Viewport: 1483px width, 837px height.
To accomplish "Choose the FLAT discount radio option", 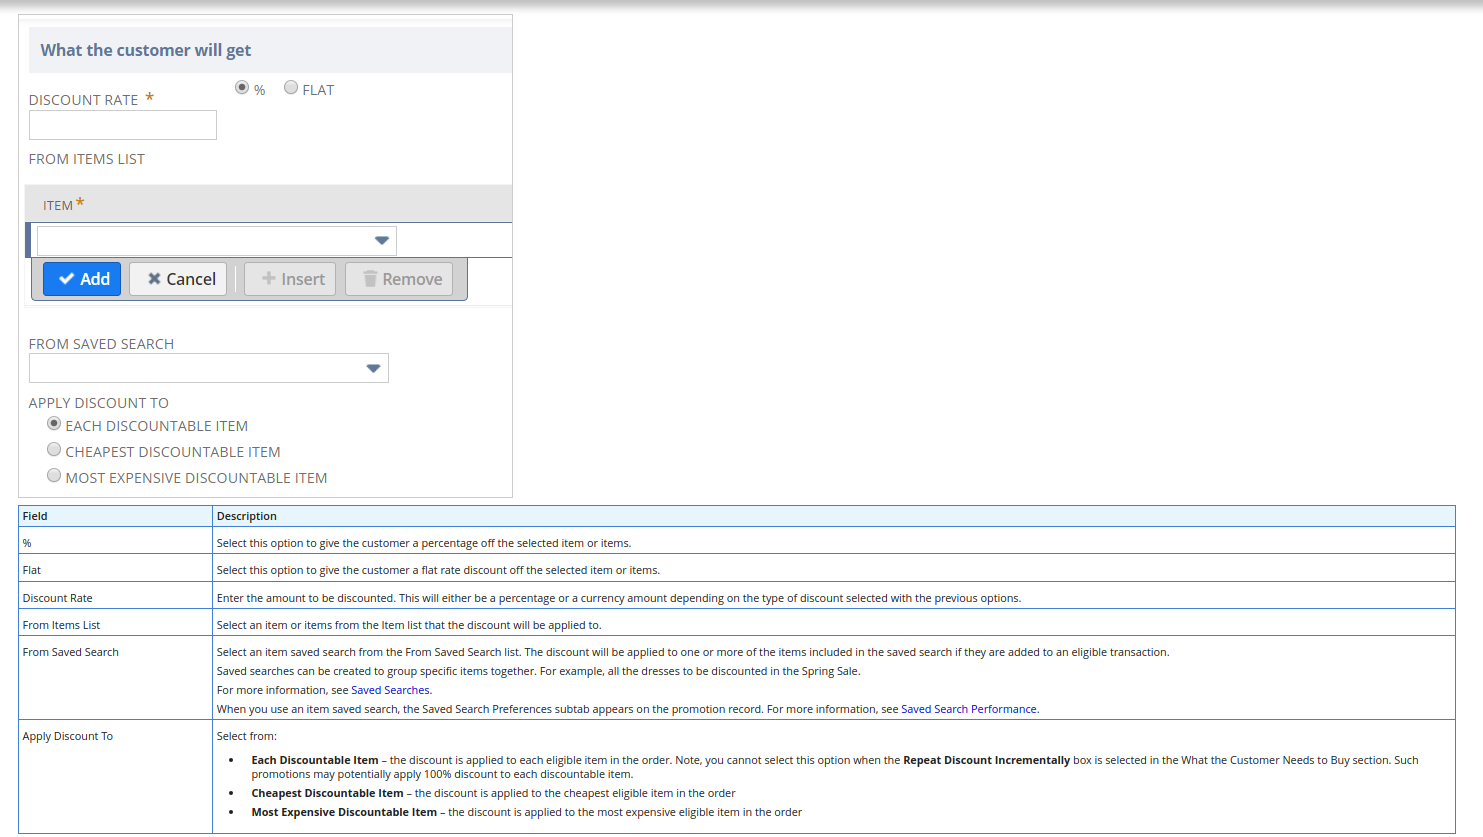I will [291, 88].
